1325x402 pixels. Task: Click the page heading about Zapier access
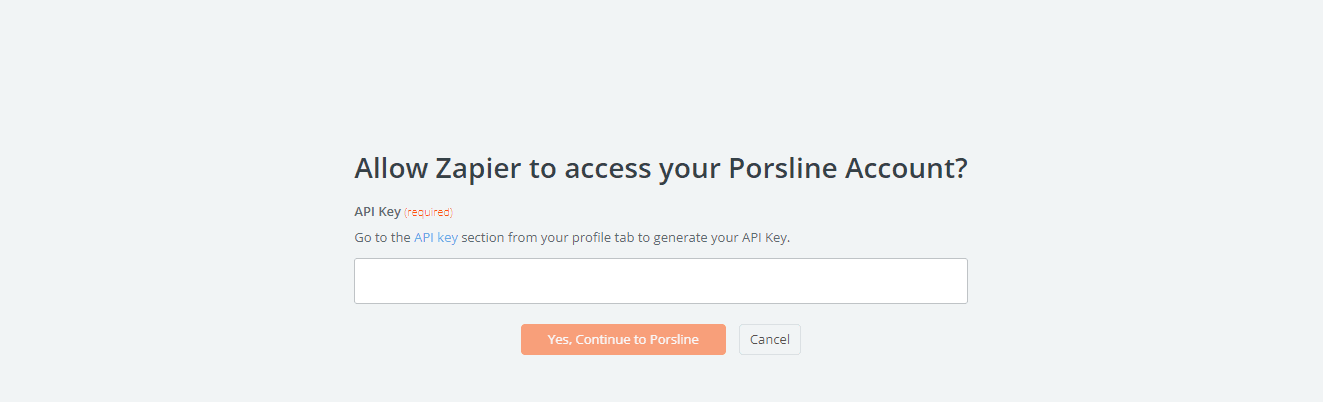click(x=660, y=168)
